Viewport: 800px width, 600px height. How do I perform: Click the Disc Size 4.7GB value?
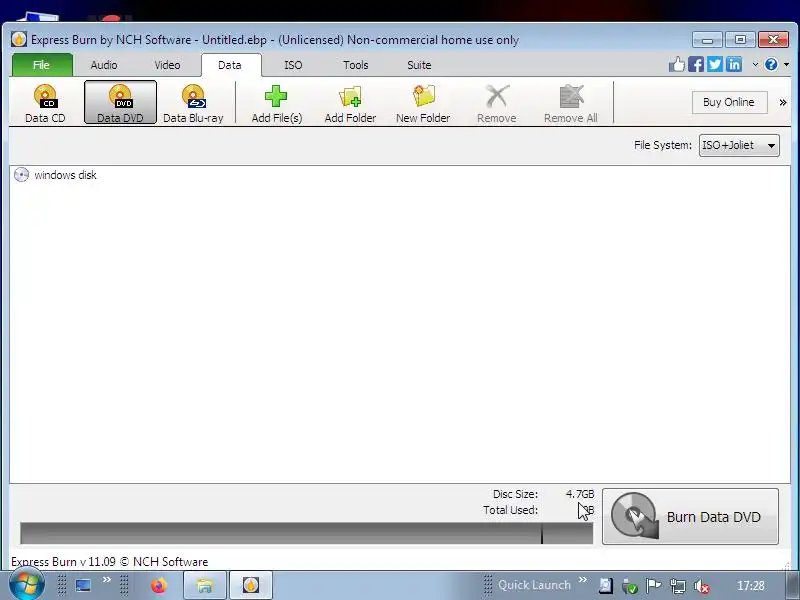tap(580, 494)
